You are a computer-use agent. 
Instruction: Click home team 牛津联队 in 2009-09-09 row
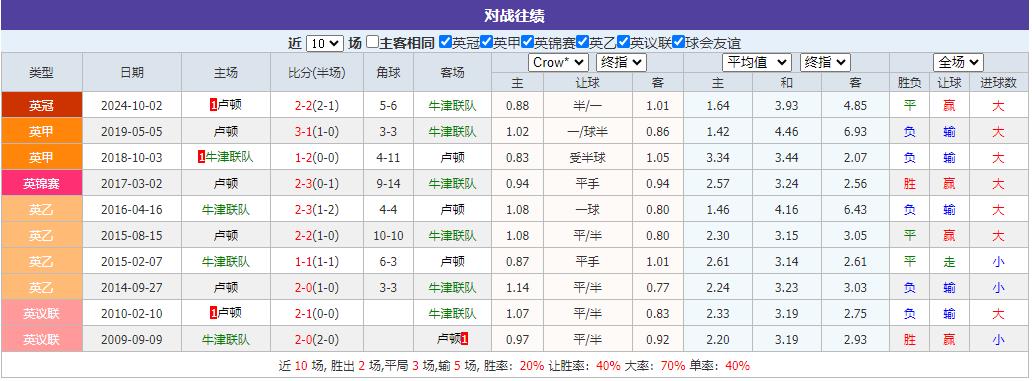click(x=226, y=340)
